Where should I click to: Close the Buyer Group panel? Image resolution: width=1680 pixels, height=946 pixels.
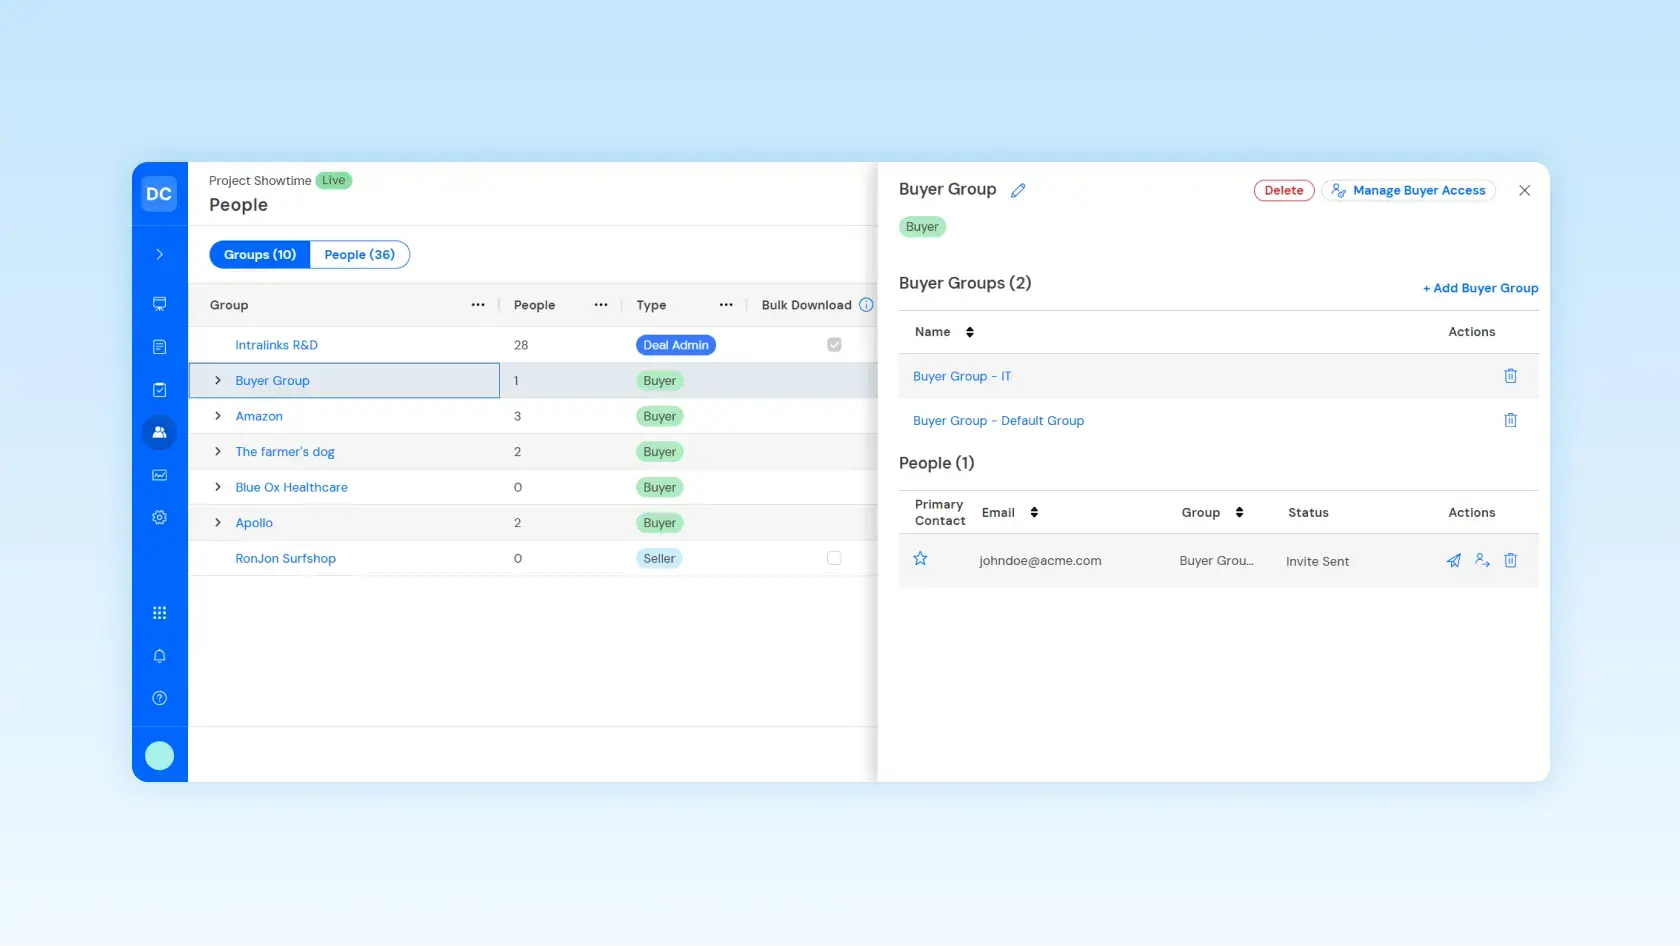click(x=1524, y=190)
